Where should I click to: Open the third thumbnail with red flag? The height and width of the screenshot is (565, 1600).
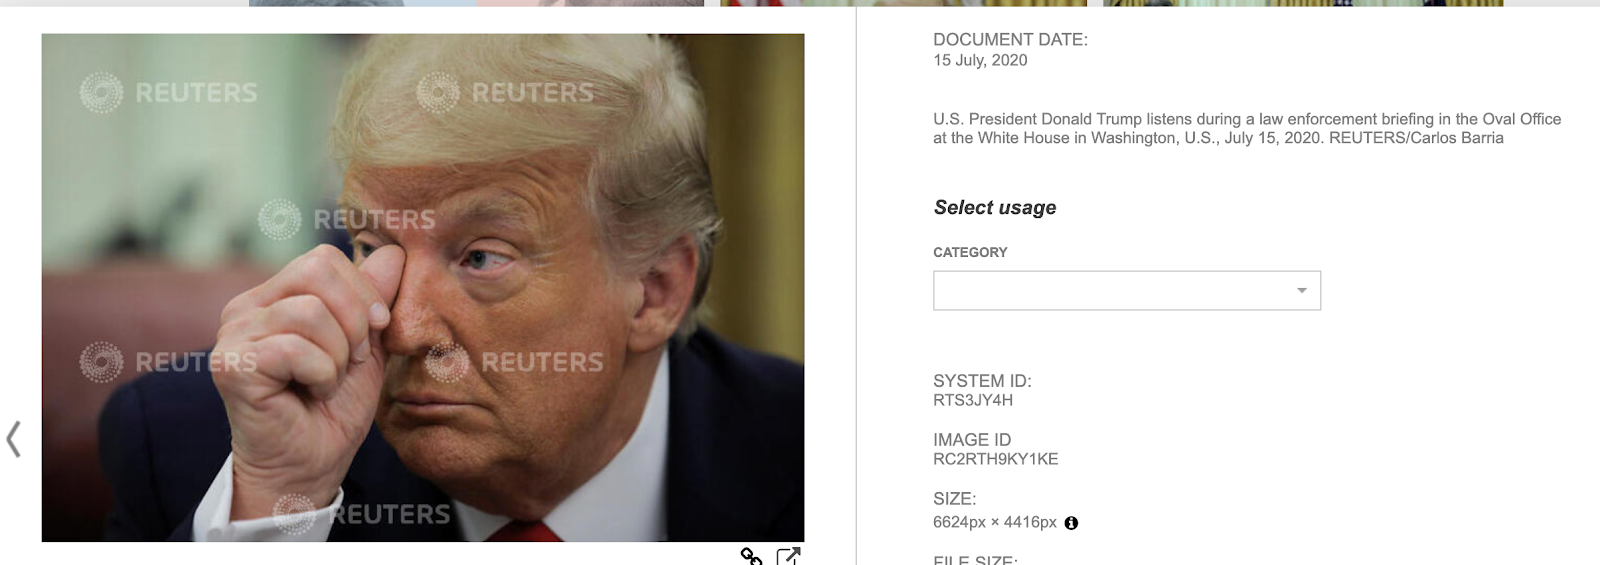(x=903, y=3)
